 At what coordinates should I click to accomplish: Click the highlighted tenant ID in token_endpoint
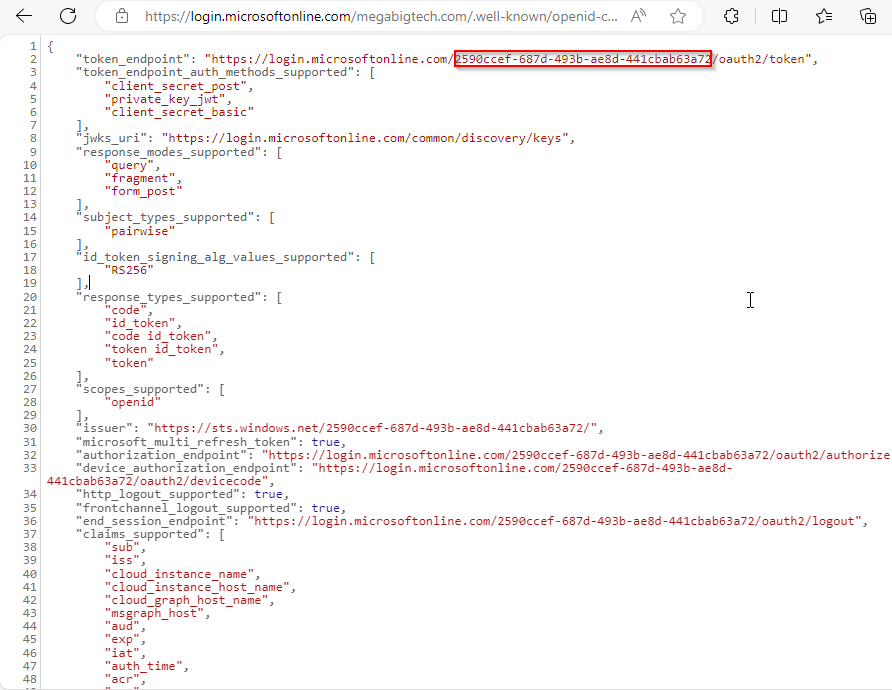(582, 59)
